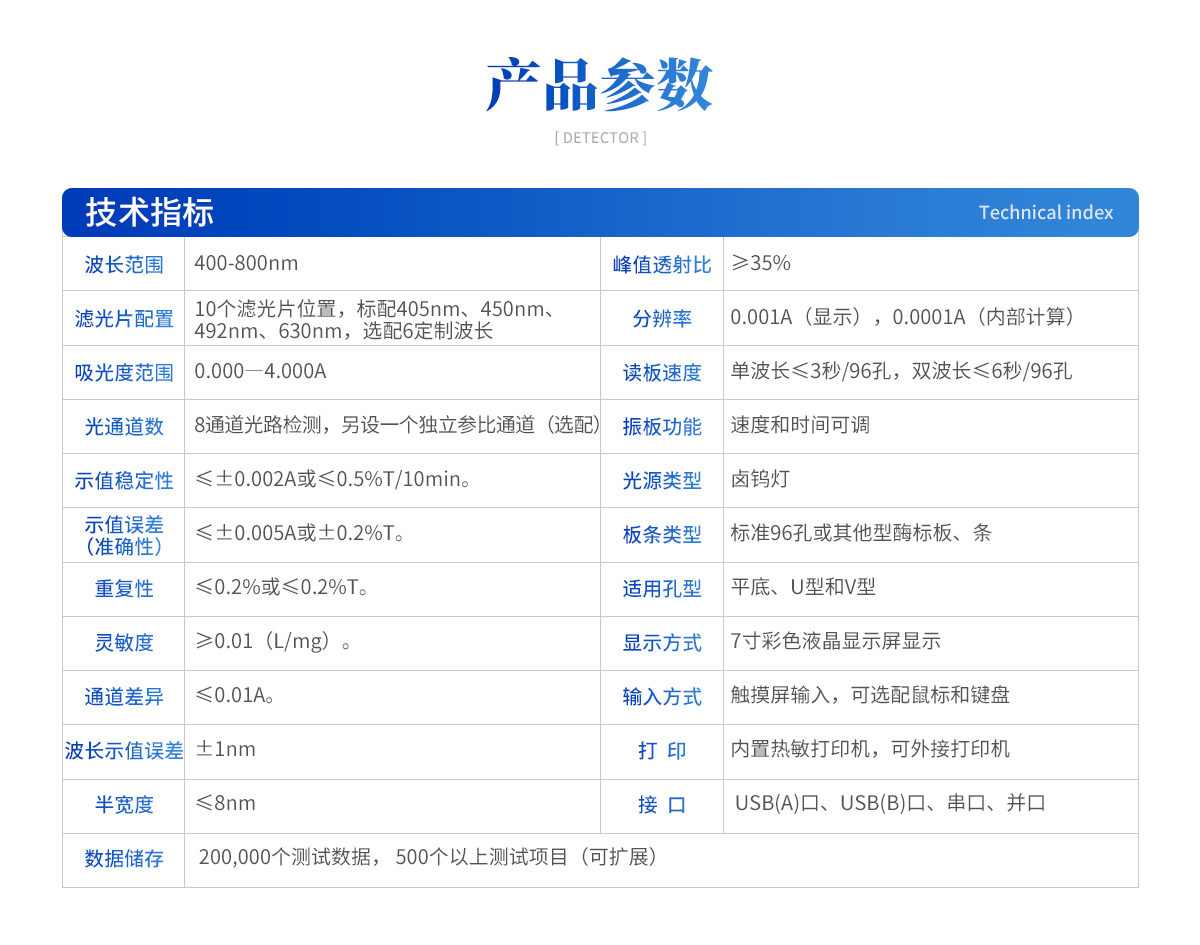1200x945 pixels.
Task: Click the 吸光度范围 value 0.000—4.000A
Action: tap(260, 372)
